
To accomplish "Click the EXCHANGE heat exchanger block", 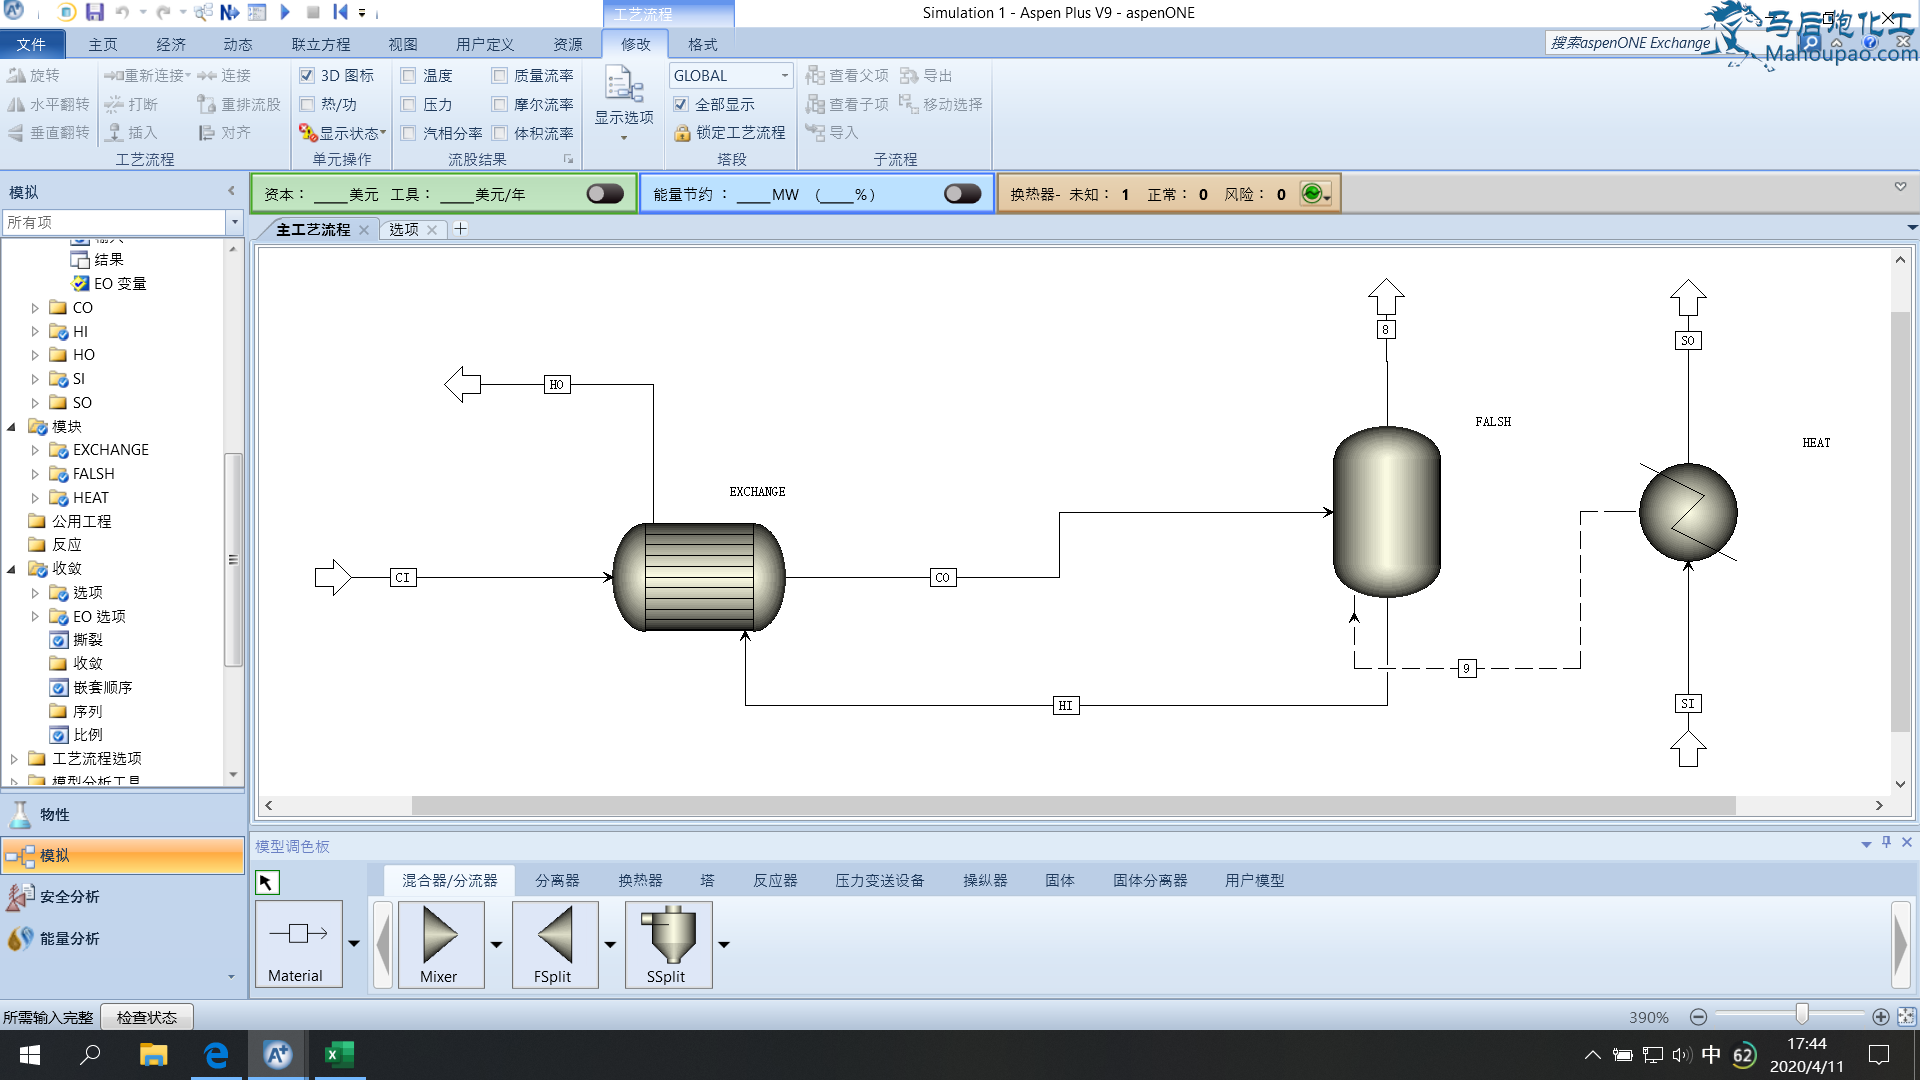I will pos(698,577).
